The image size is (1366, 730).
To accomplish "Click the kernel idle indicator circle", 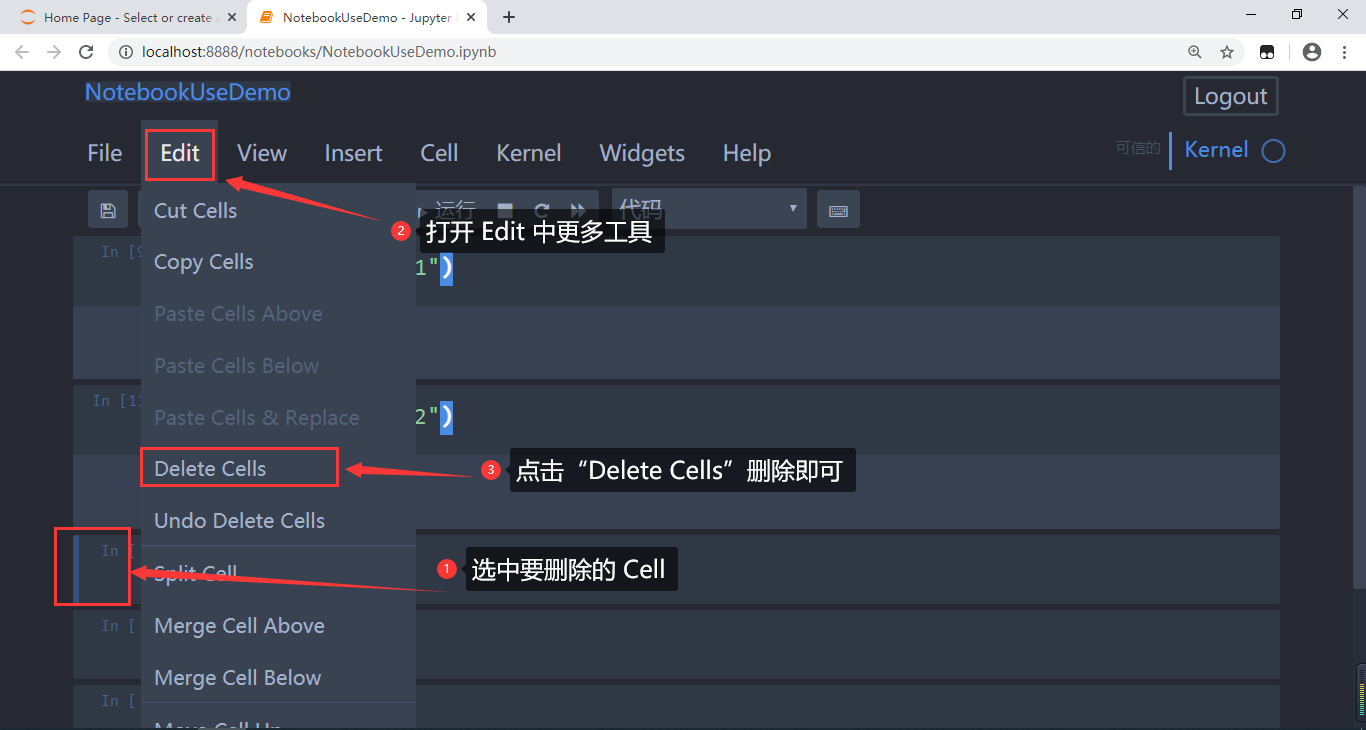I will tap(1273, 151).
